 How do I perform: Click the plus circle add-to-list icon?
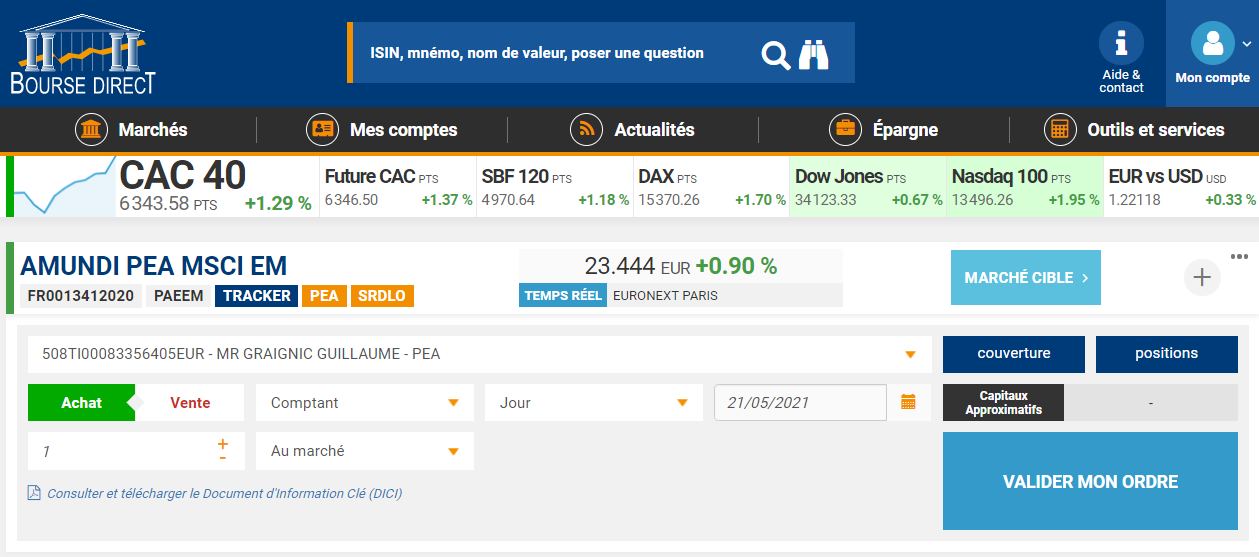tap(1202, 277)
